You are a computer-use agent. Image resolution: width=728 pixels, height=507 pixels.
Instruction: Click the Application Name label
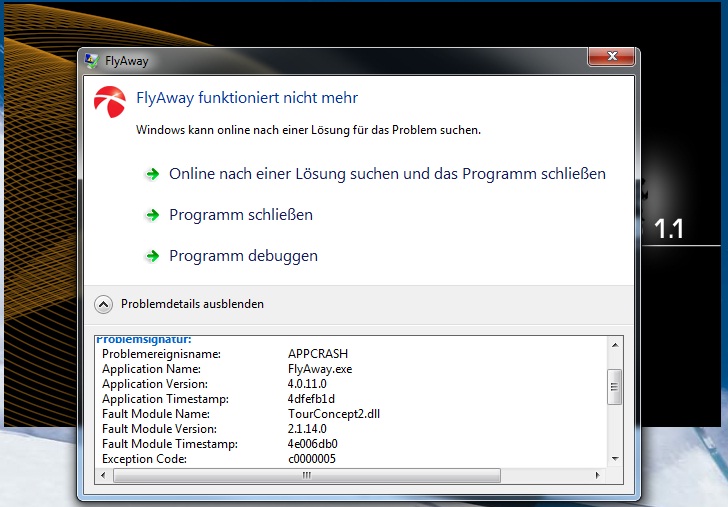tap(151, 369)
